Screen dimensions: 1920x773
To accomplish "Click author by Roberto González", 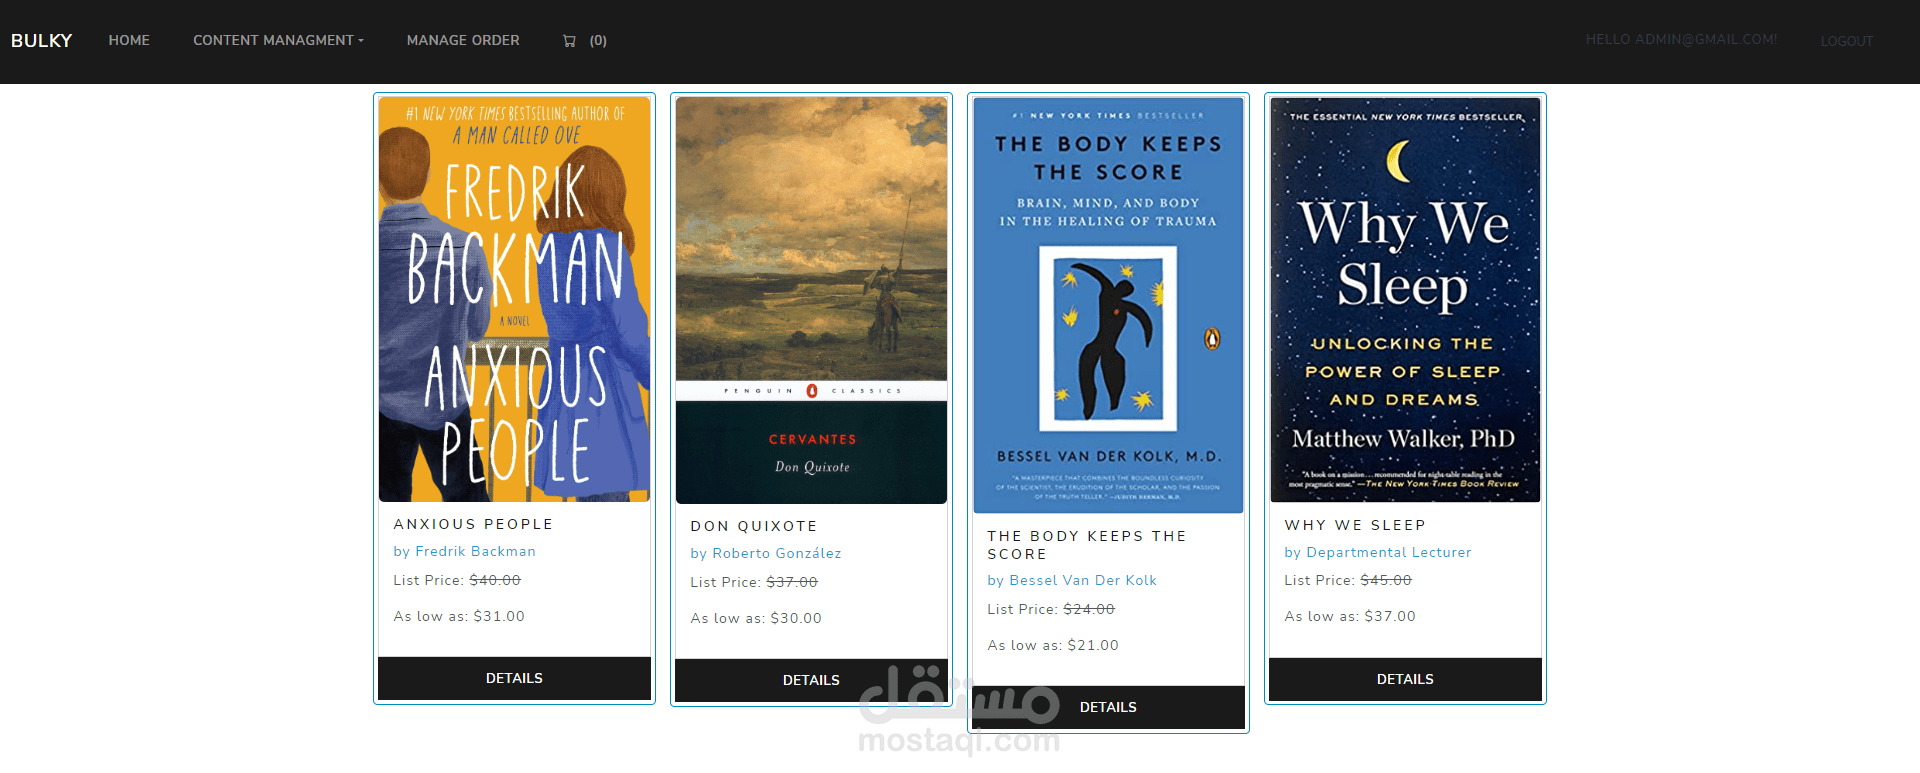I will pyautogui.click(x=766, y=553).
